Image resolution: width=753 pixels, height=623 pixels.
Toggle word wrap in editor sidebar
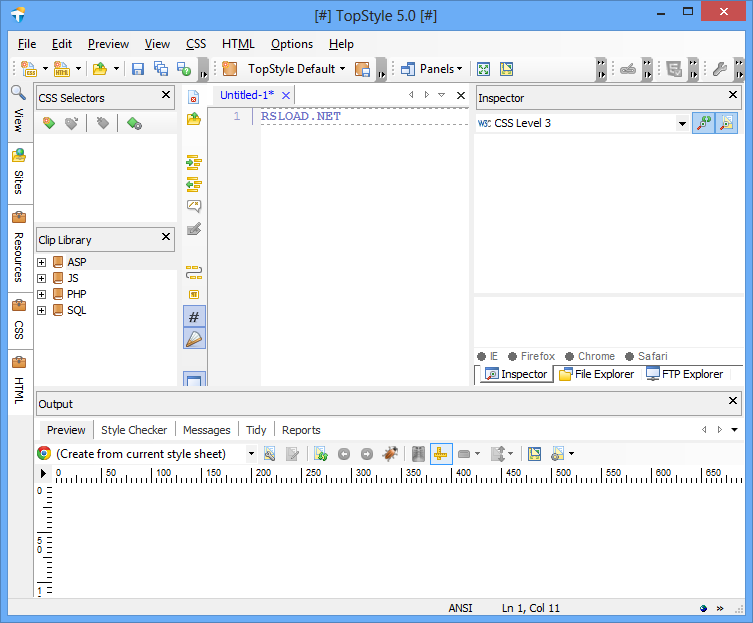coord(194,273)
